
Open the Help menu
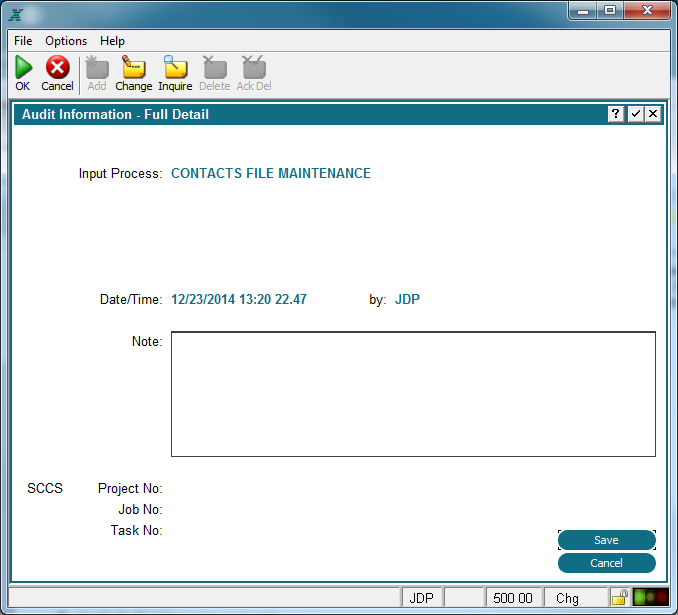click(x=112, y=41)
